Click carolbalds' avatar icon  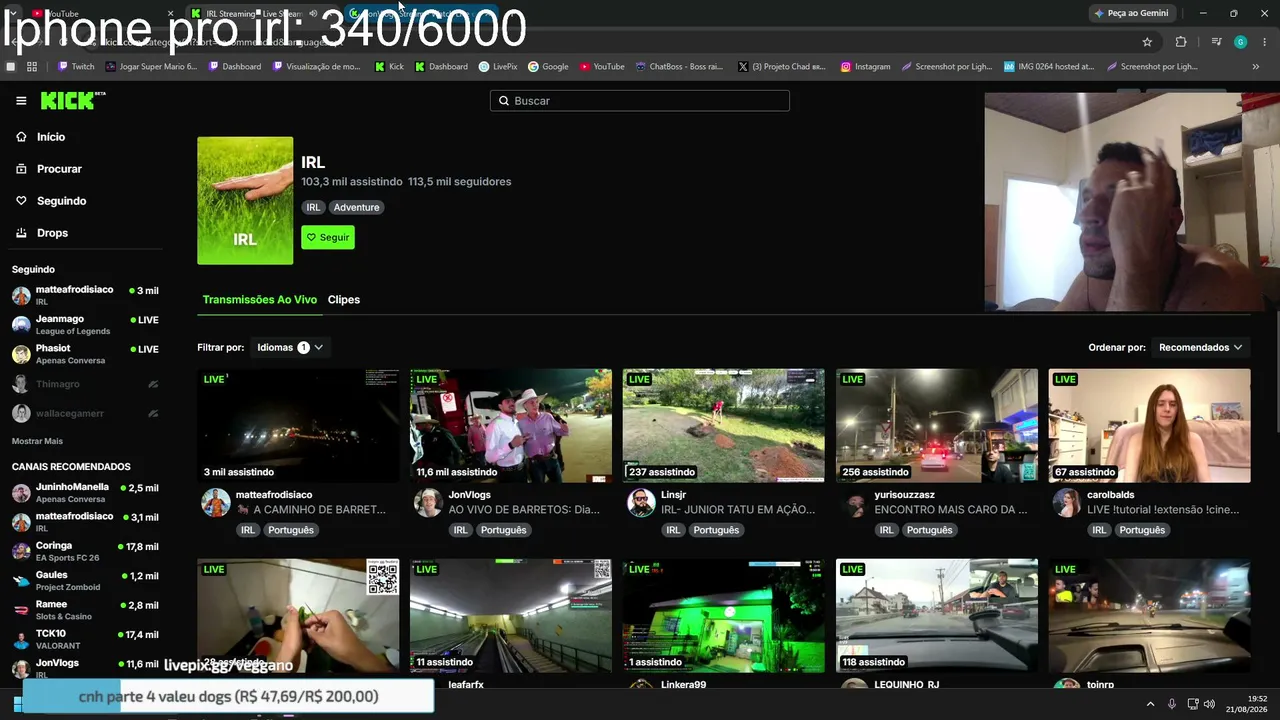point(1066,503)
